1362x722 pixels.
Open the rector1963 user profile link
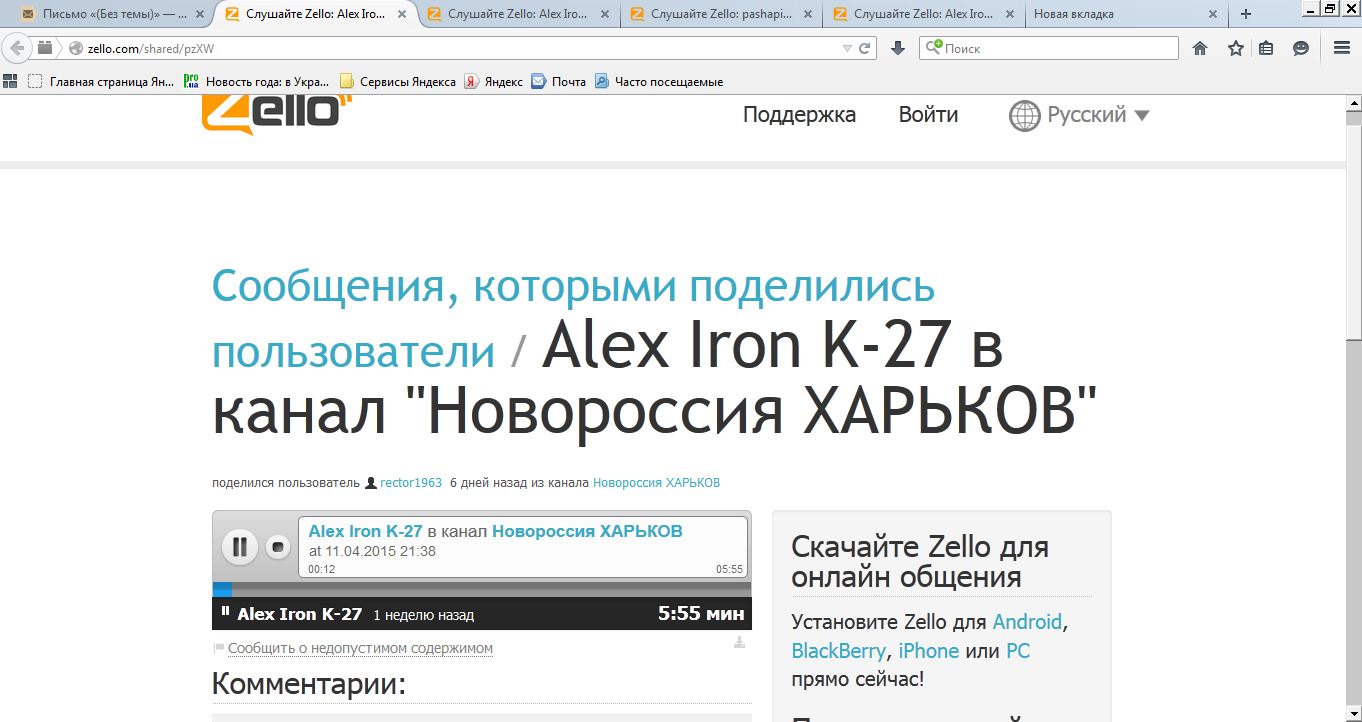pyautogui.click(x=410, y=483)
